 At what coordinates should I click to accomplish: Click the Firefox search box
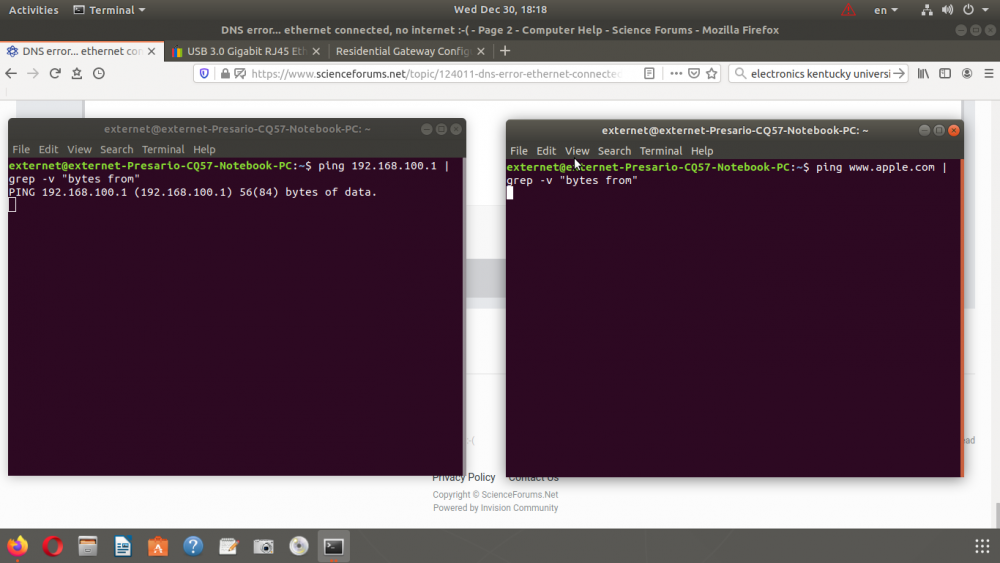[820, 73]
